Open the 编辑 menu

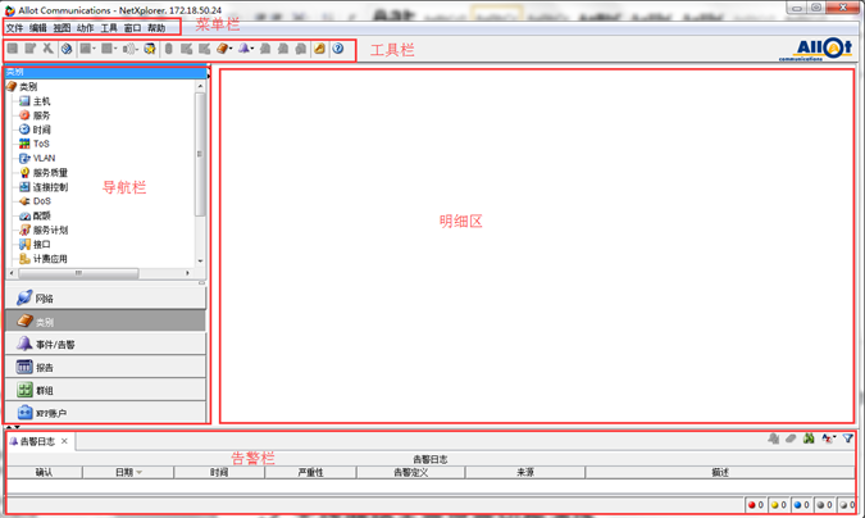[x=38, y=28]
